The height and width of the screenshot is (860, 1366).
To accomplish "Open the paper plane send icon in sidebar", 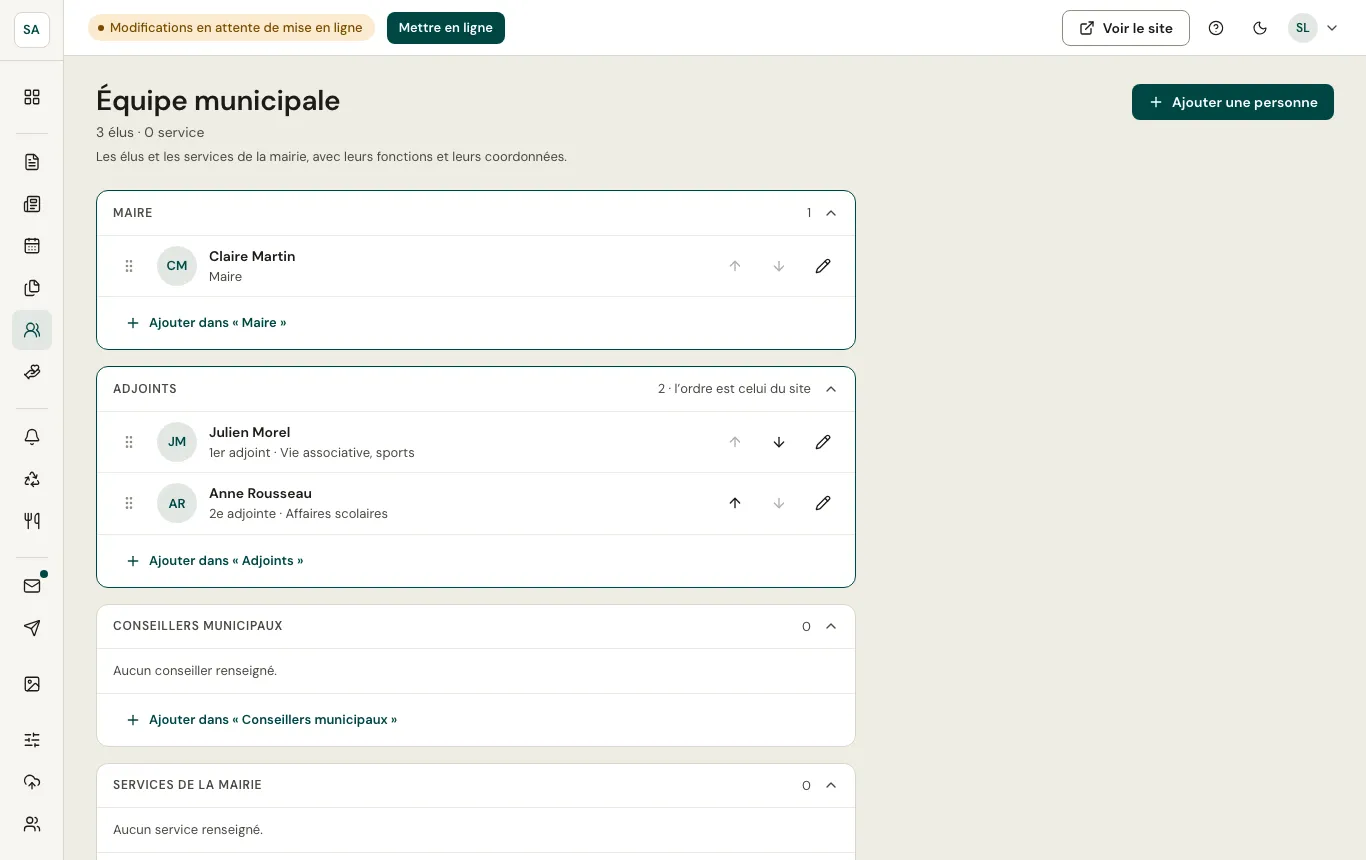I will click(x=32, y=628).
